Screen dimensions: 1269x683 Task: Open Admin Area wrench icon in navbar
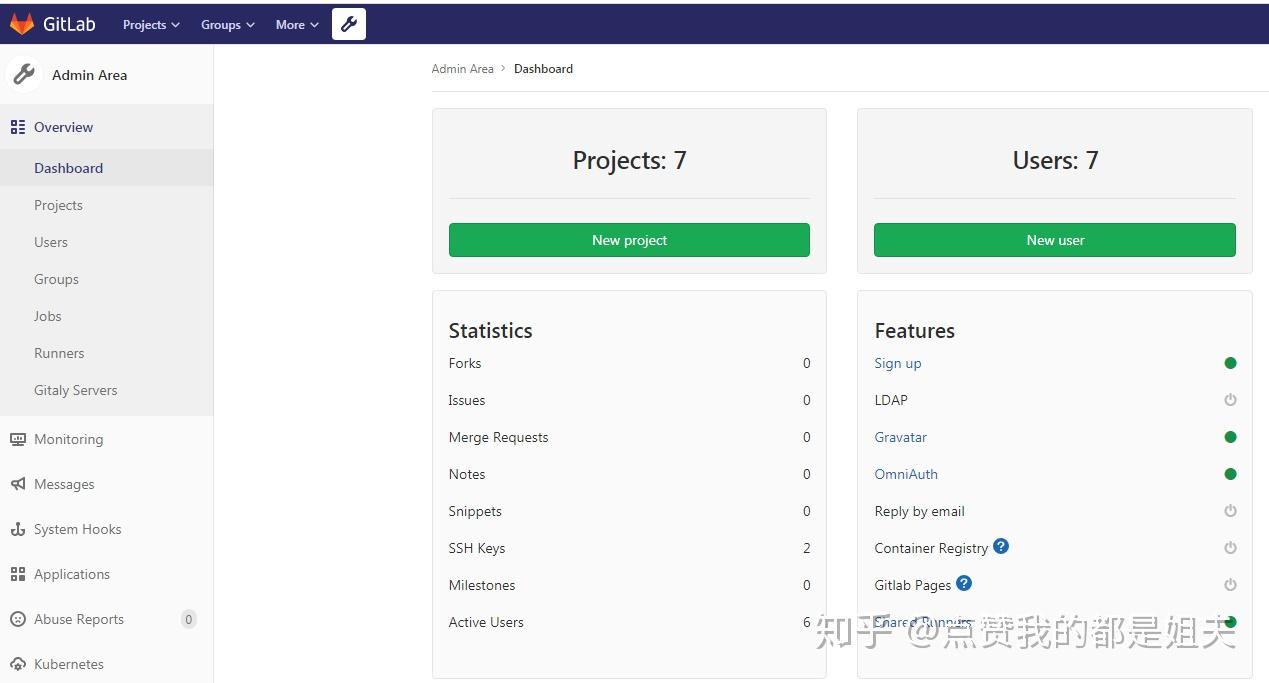click(x=349, y=24)
